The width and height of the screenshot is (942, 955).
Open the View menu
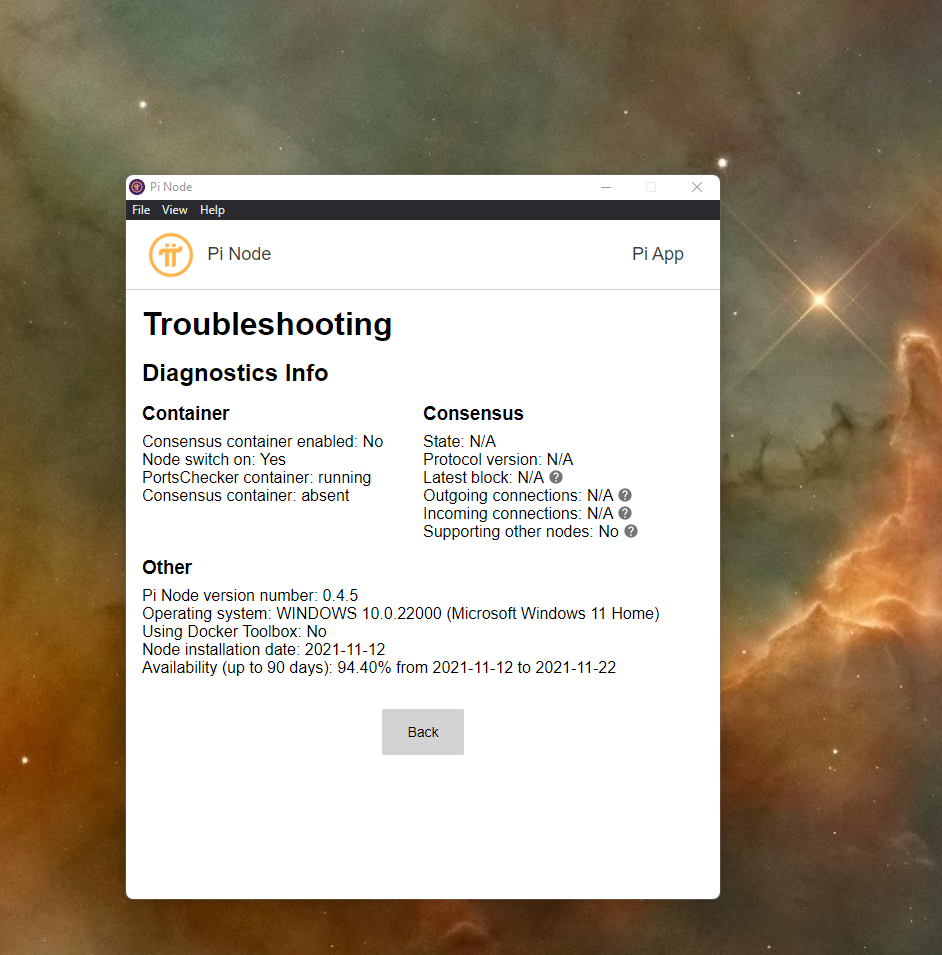coord(175,210)
